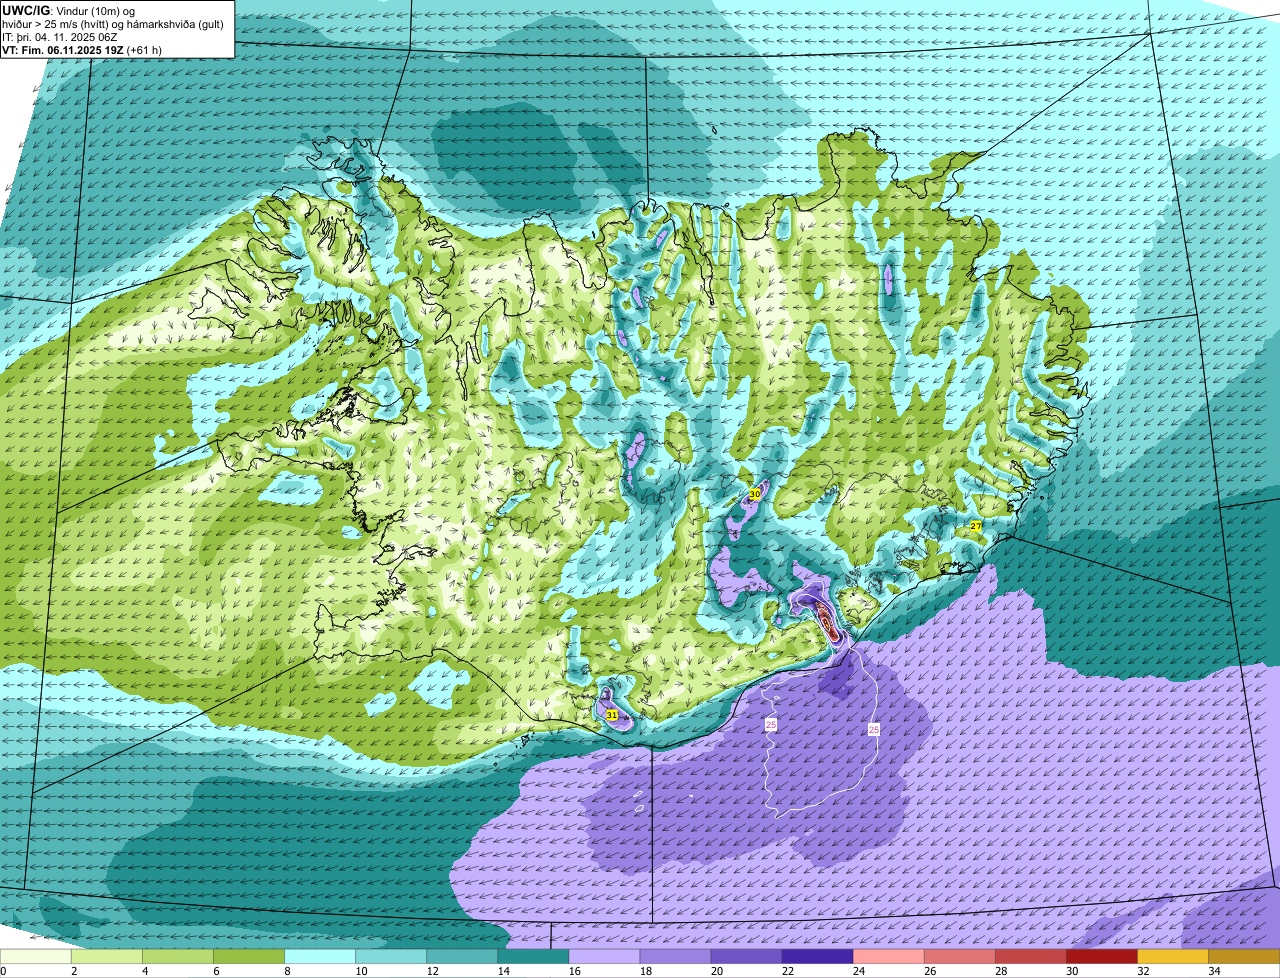
Task: Pick the salmon 26–28 legend swatch
Action: 959,957
